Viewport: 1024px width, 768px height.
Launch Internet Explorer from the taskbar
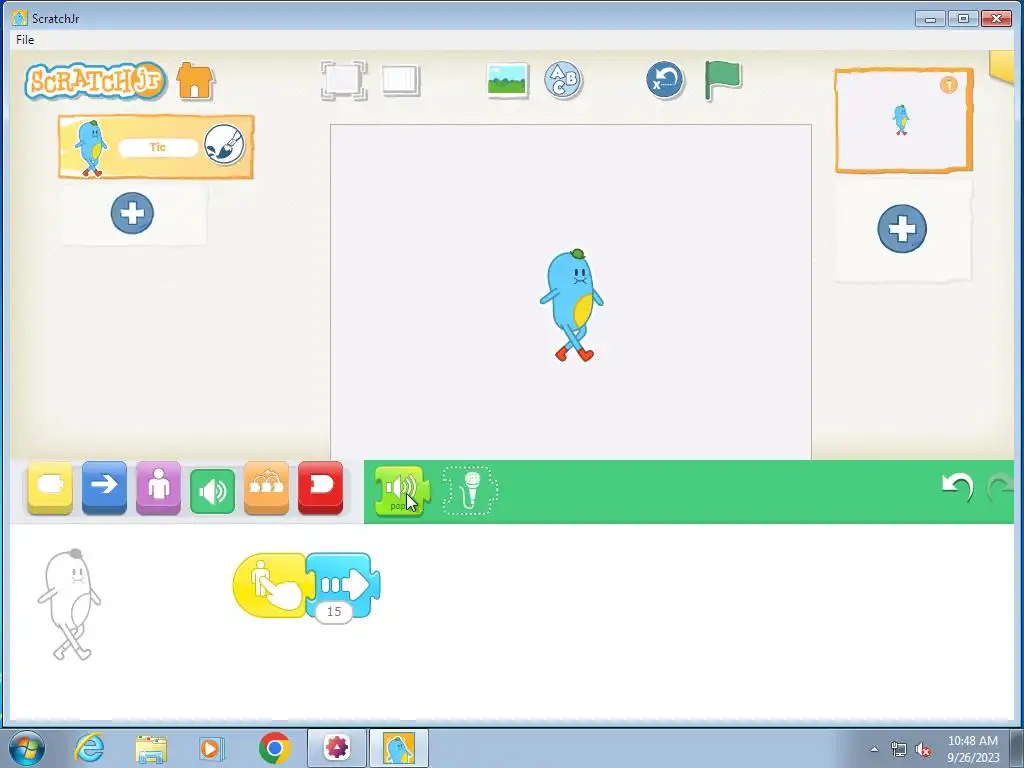coord(89,748)
